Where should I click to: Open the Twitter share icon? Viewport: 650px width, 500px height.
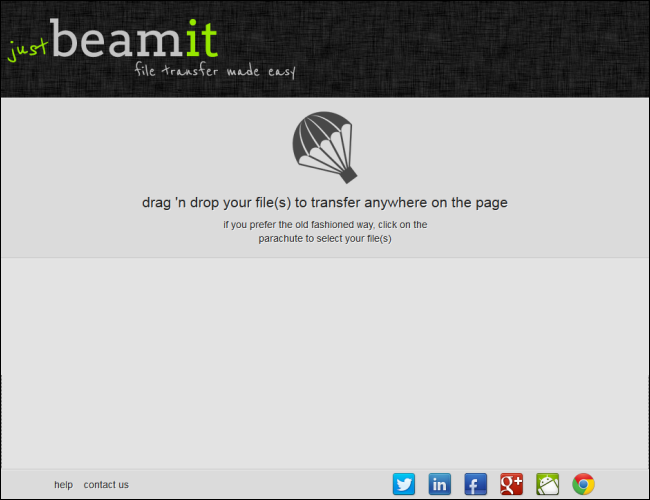coord(404,484)
